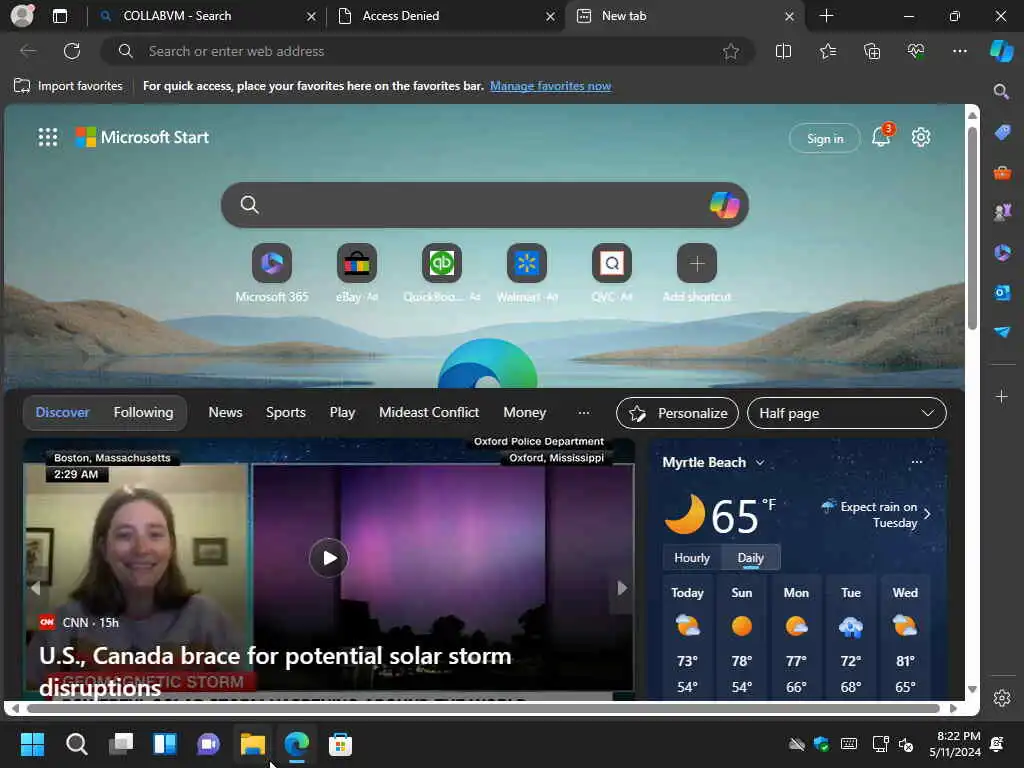Open Edge Settings and more menu
The height and width of the screenshot is (768, 1024).
959,51
